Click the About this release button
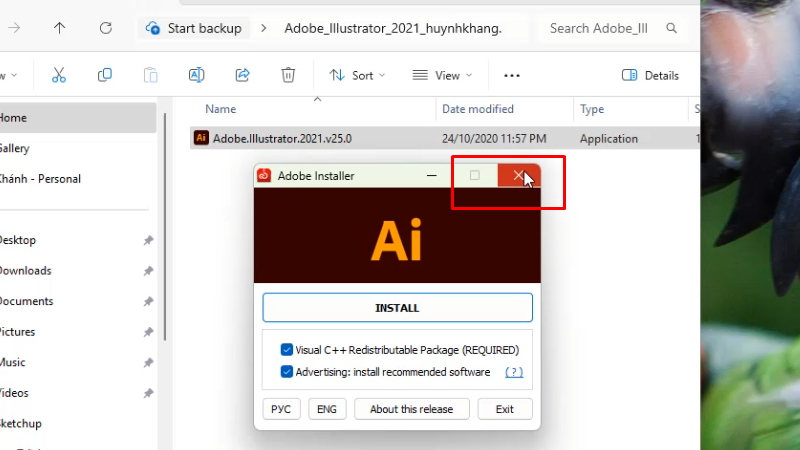 click(411, 409)
